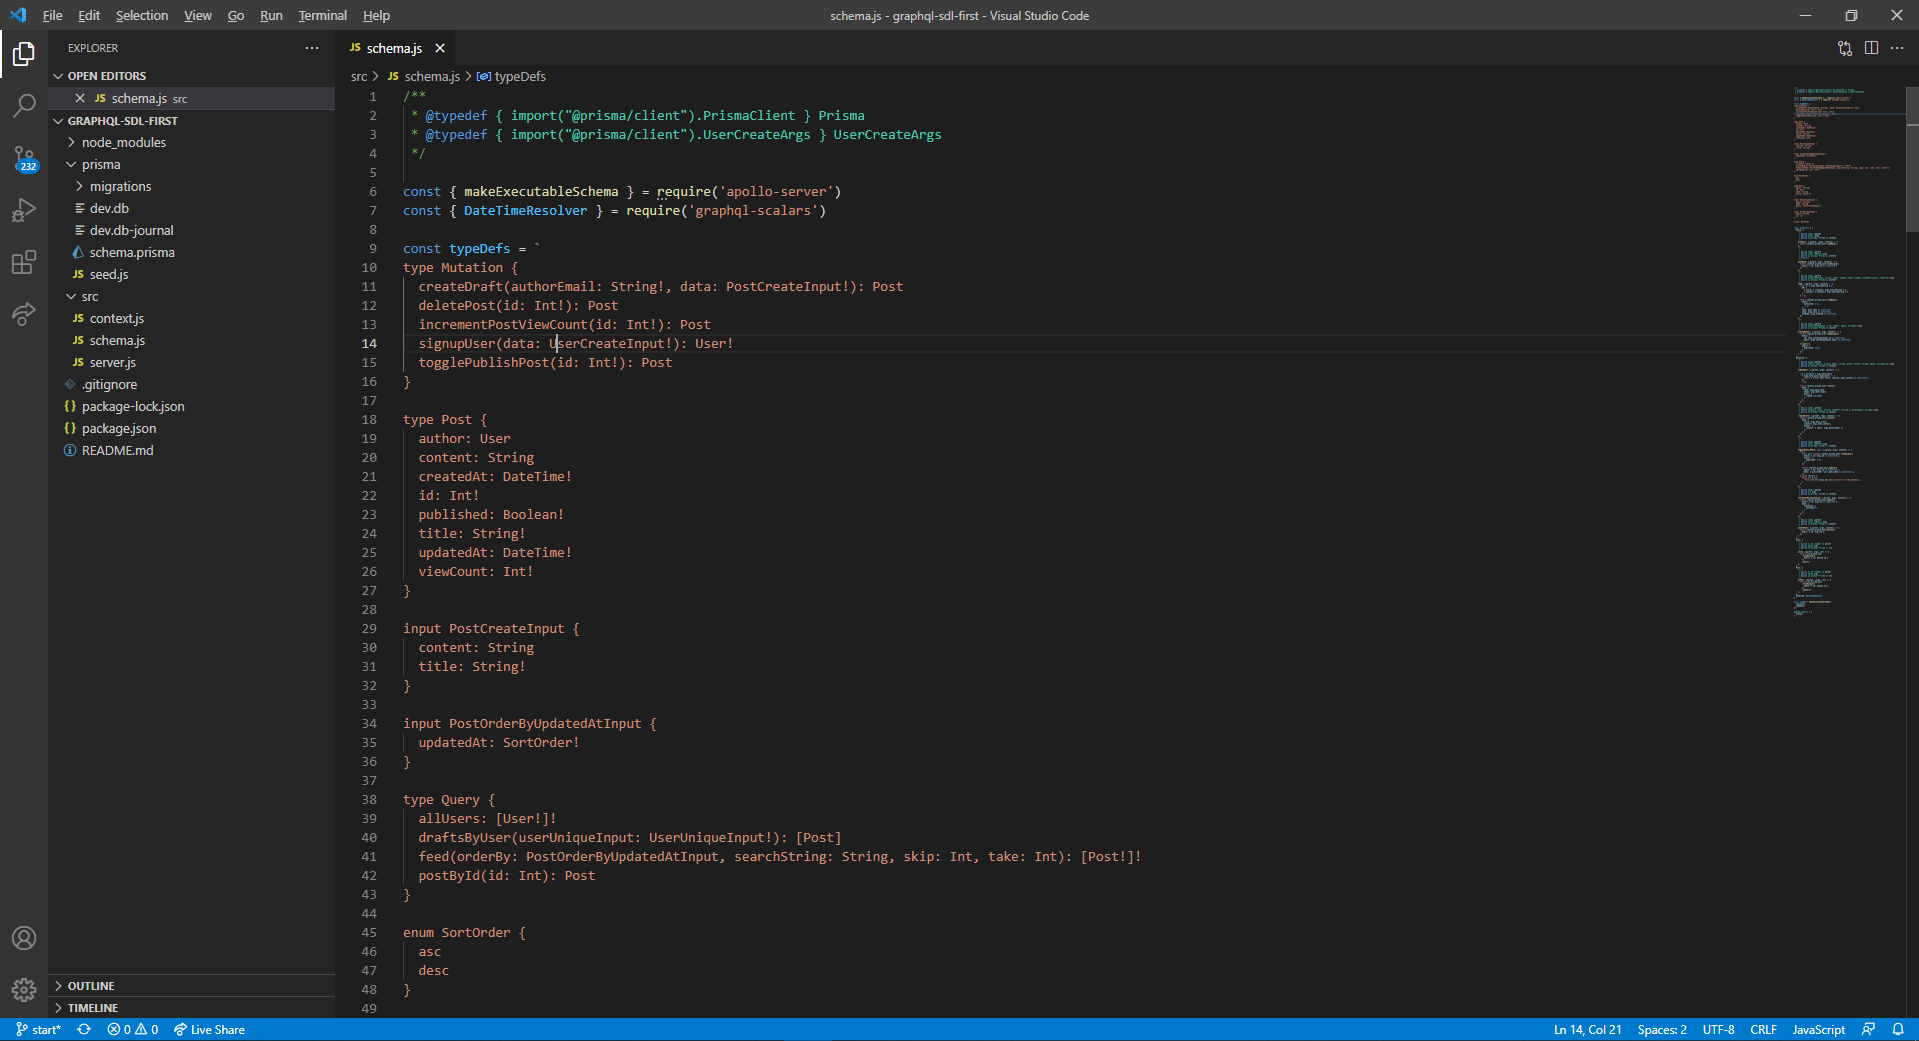
Task: Expand the migrations folder
Action: (x=191, y=186)
